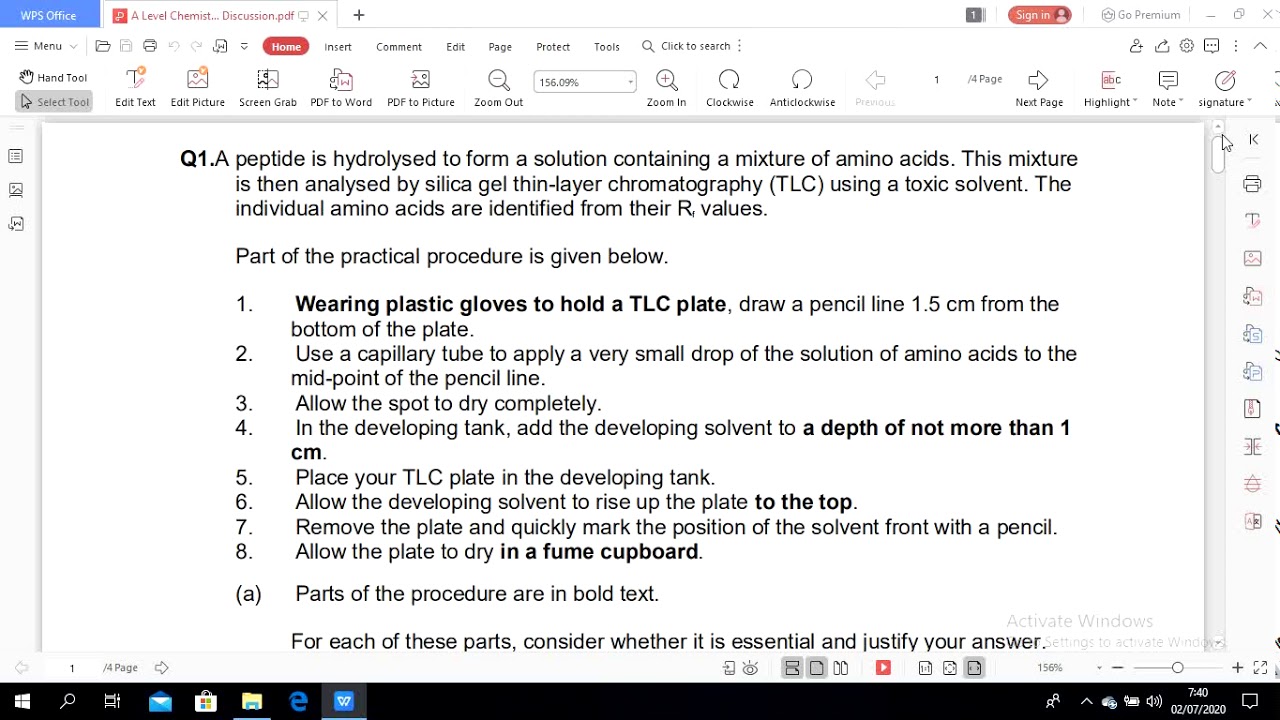Open a new tab with plus button
Image resolution: width=1280 pixels, height=720 pixels.
359,15
